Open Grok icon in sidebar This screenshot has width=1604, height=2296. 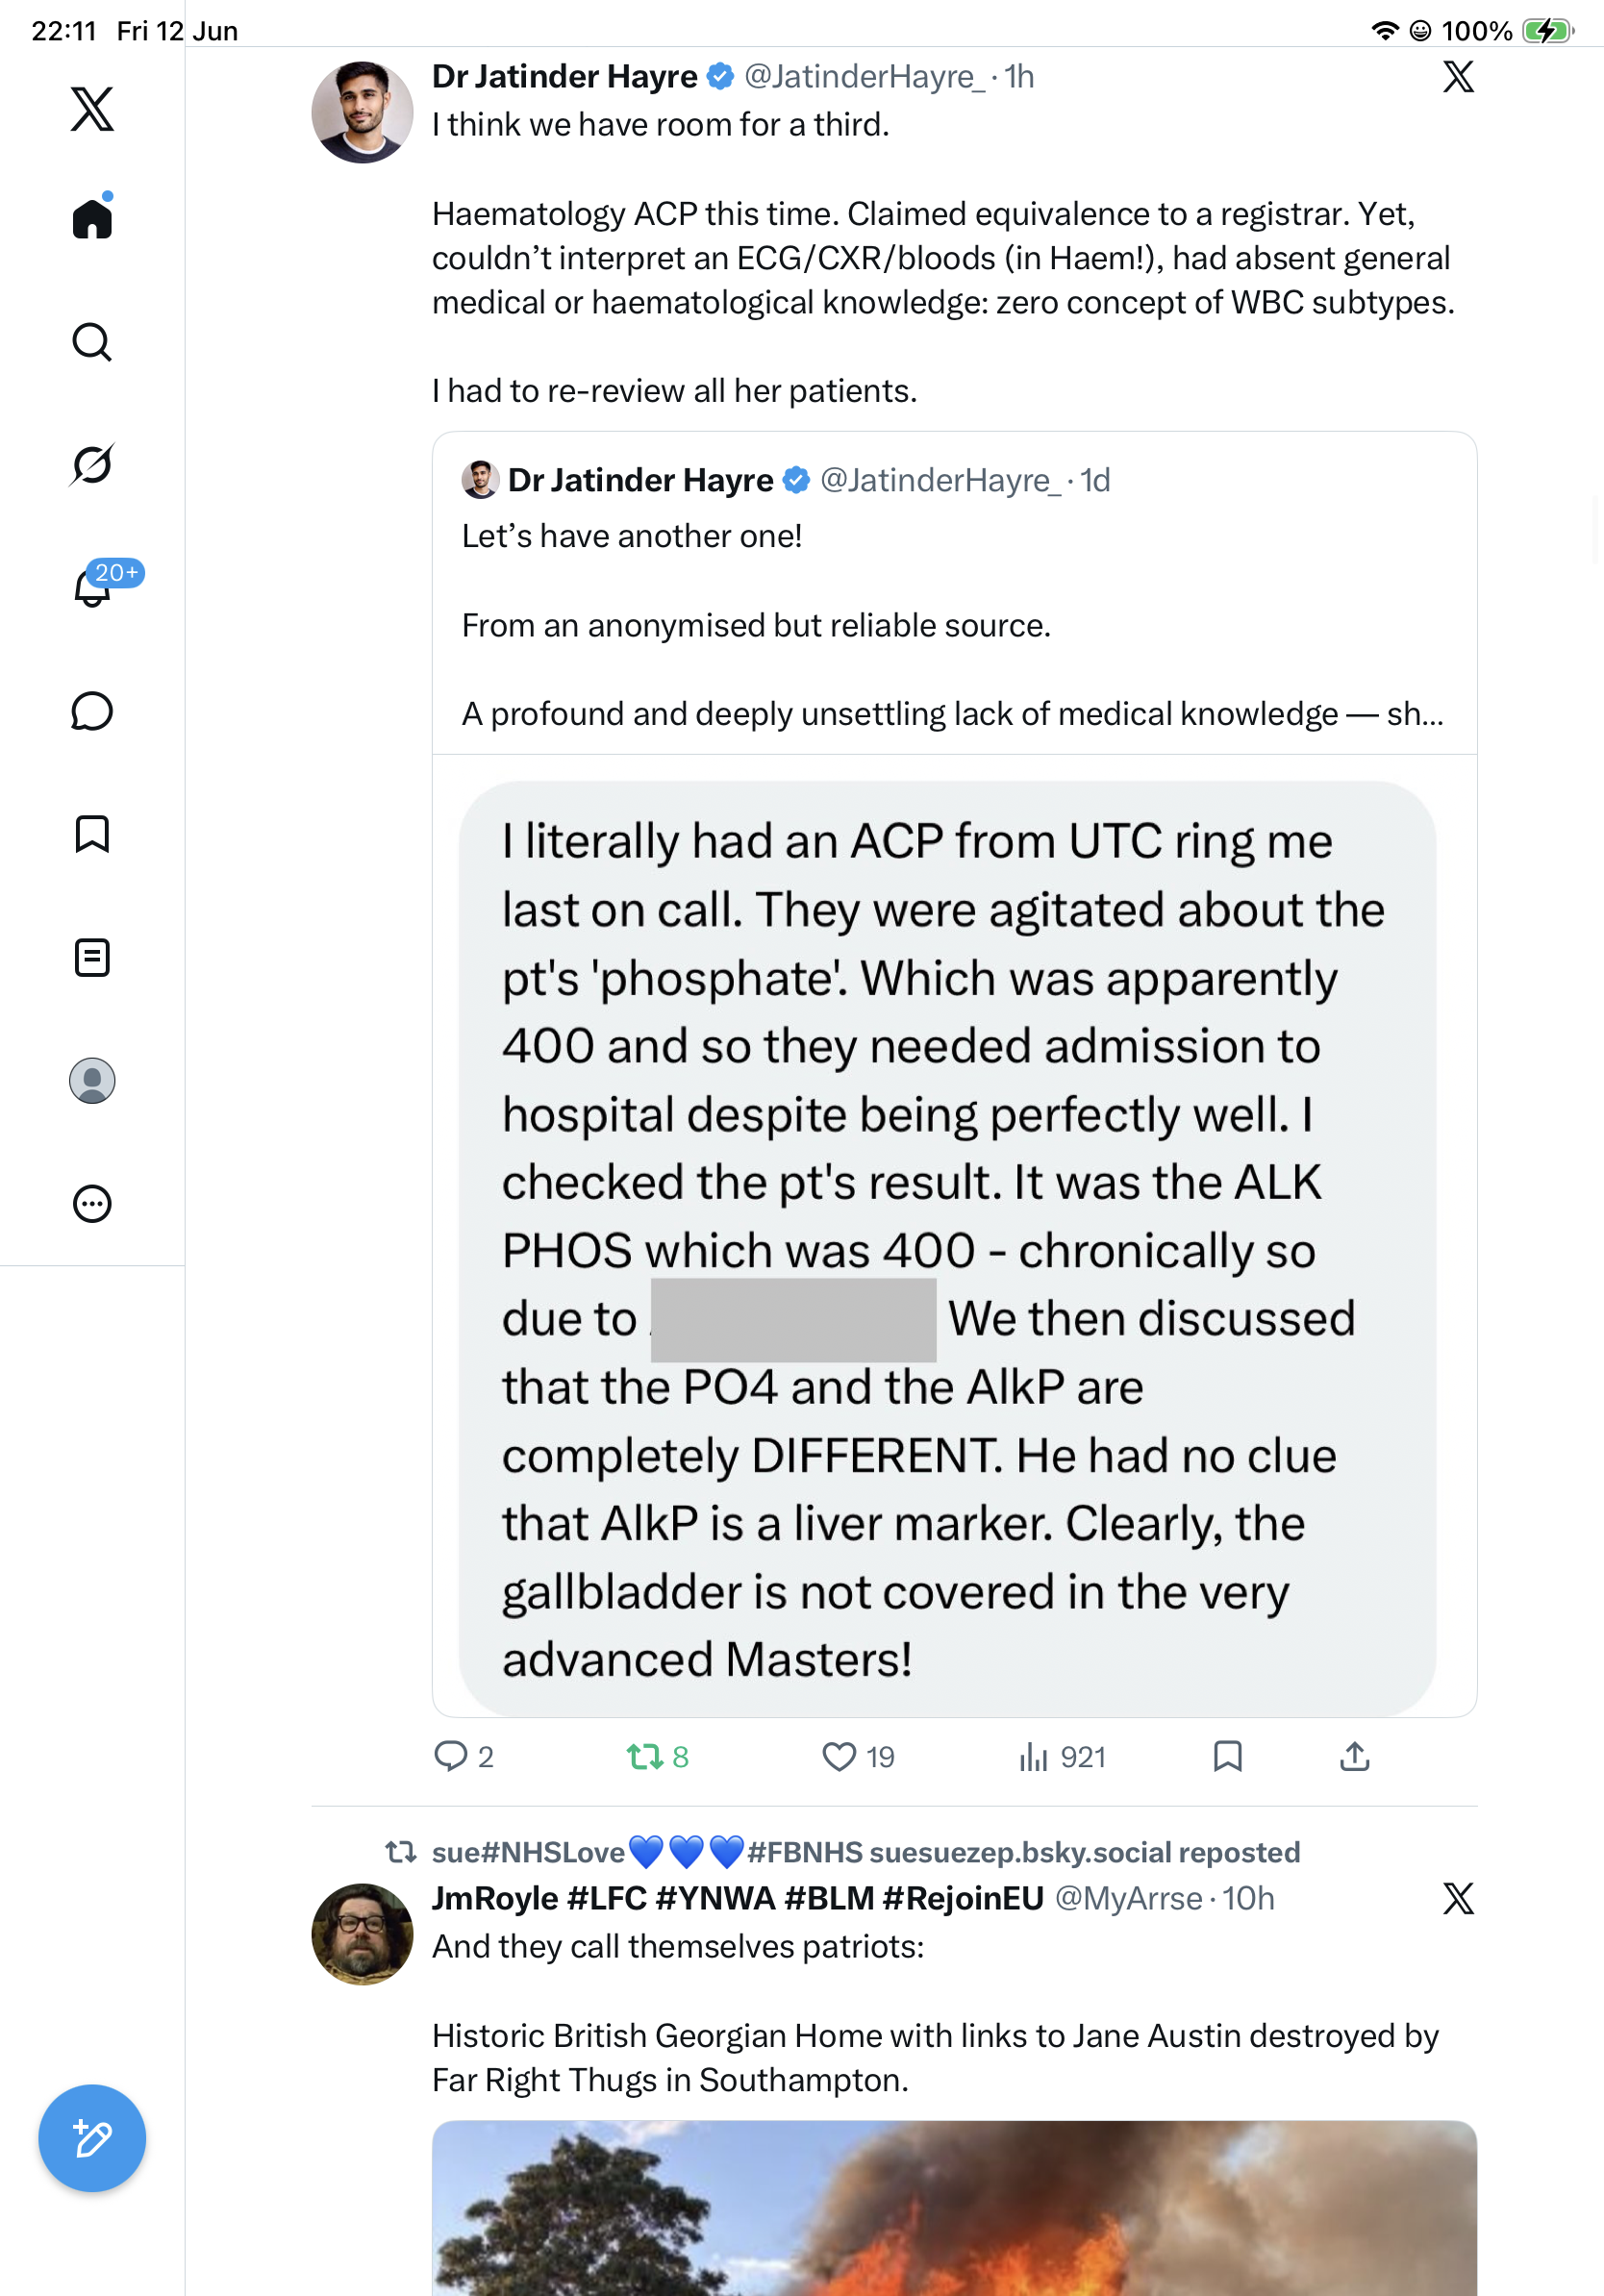(x=92, y=465)
